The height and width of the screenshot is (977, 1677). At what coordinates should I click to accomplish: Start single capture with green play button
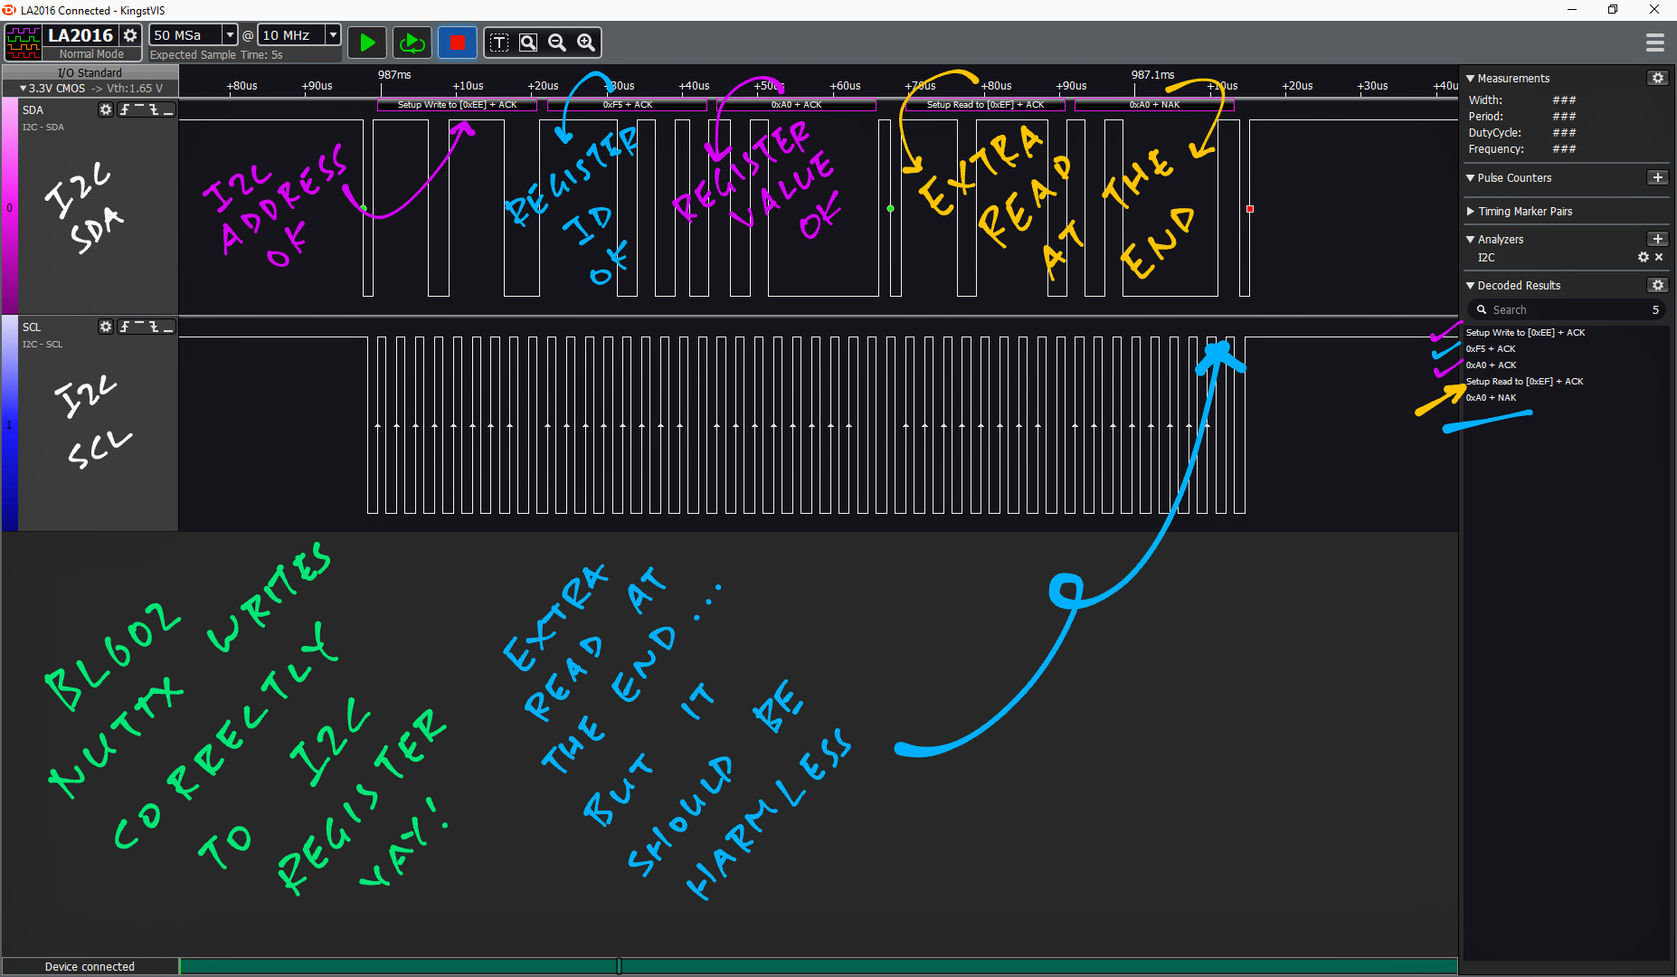pyautogui.click(x=368, y=43)
